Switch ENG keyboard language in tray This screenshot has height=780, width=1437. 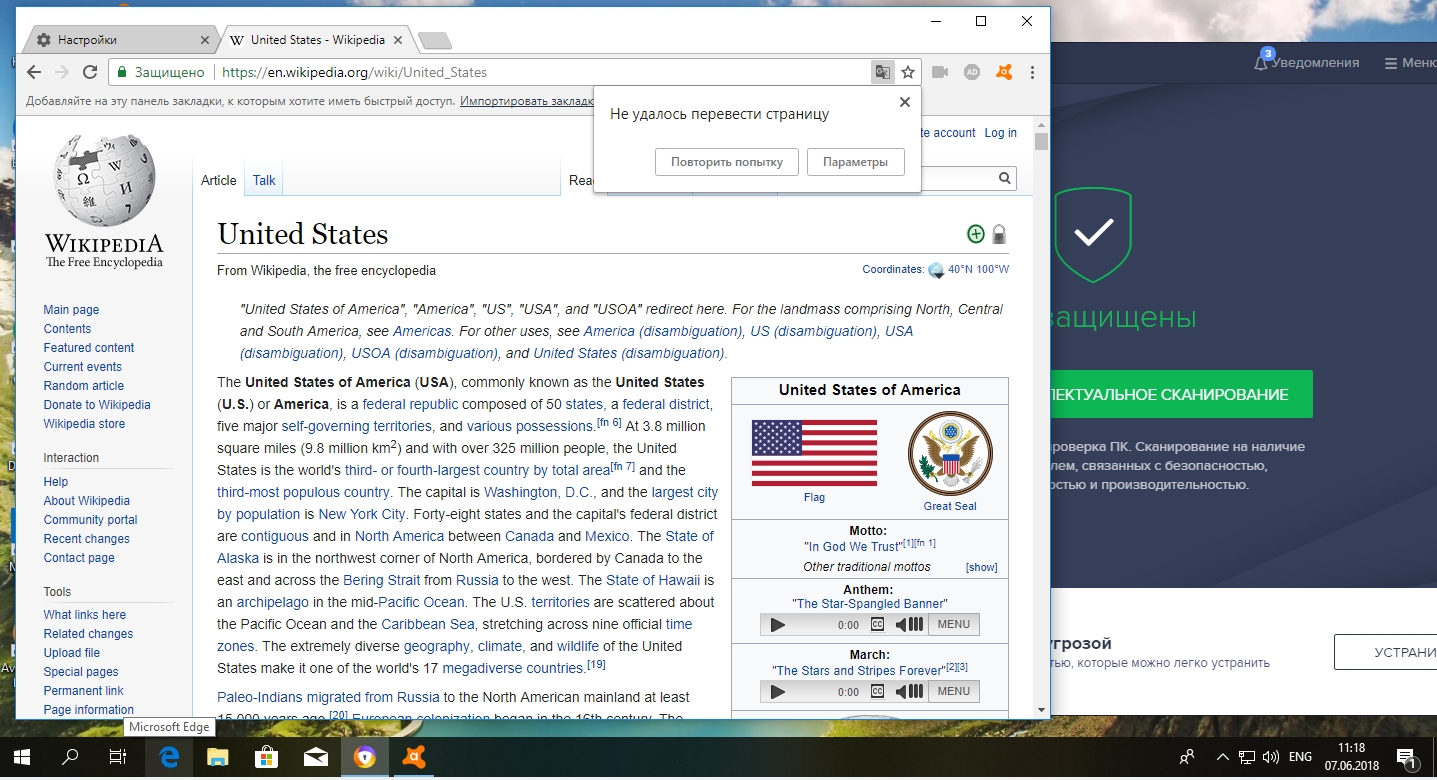(x=1300, y=757)
